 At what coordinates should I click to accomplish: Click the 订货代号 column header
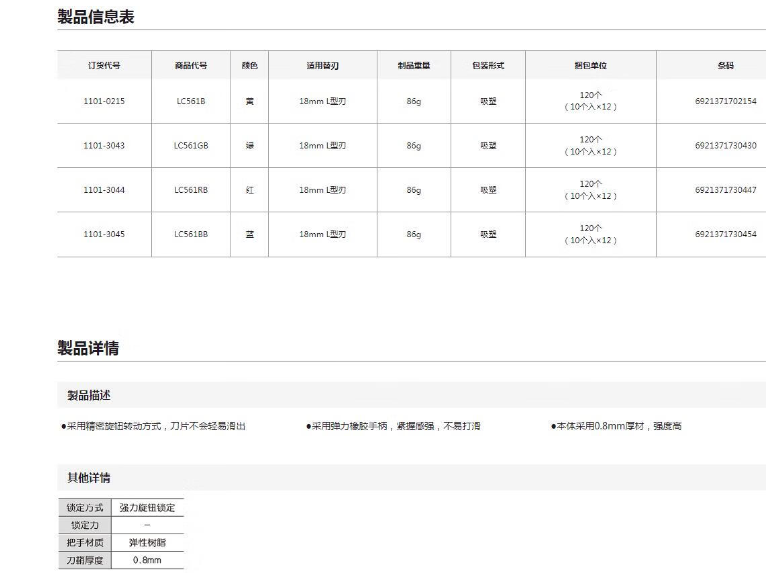click(x=103, y=65)
